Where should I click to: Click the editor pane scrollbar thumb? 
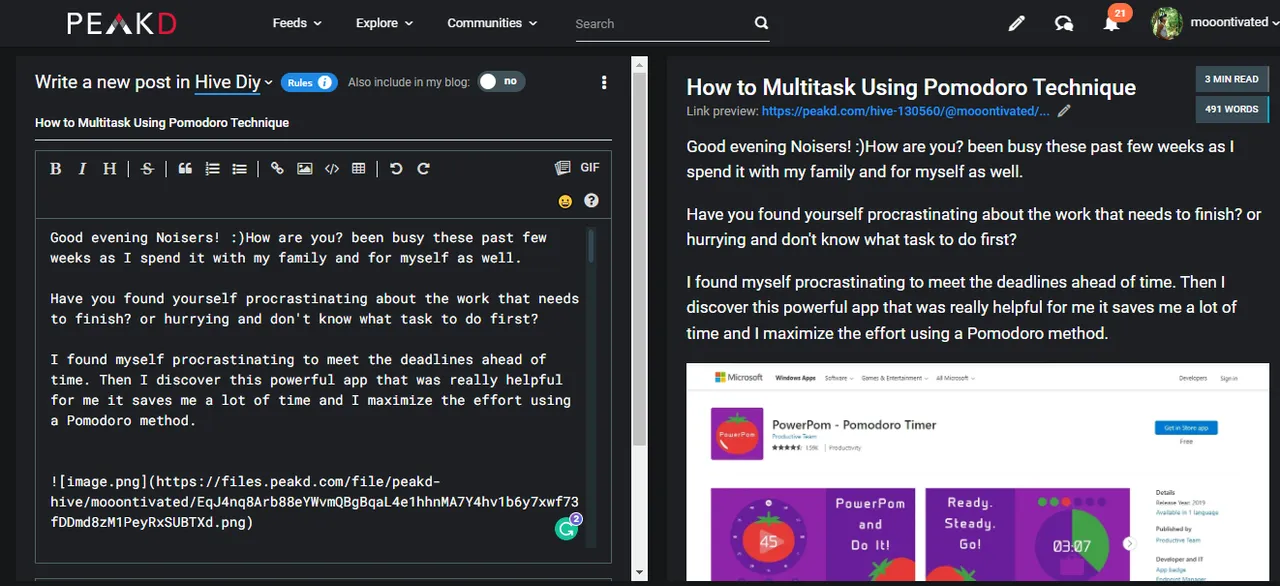[x=640, y=258]
